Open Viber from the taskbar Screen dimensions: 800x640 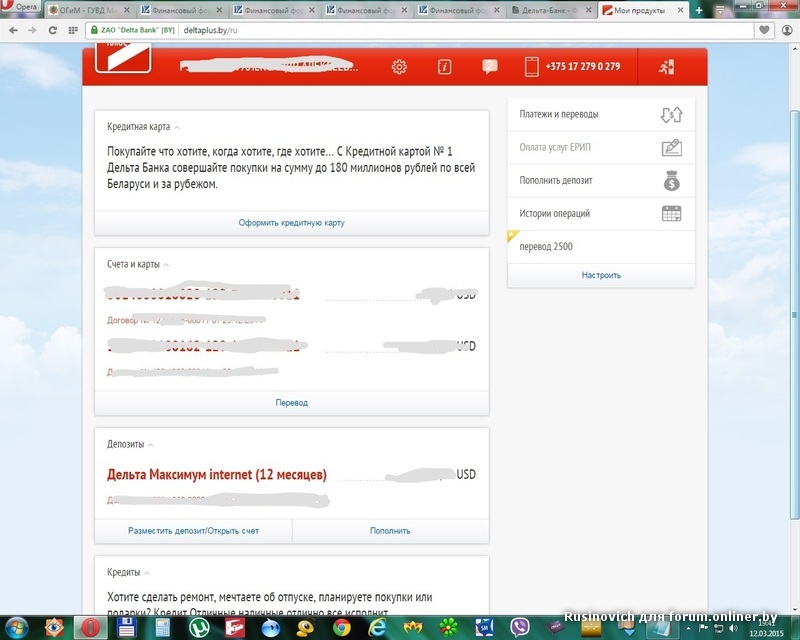519,627
